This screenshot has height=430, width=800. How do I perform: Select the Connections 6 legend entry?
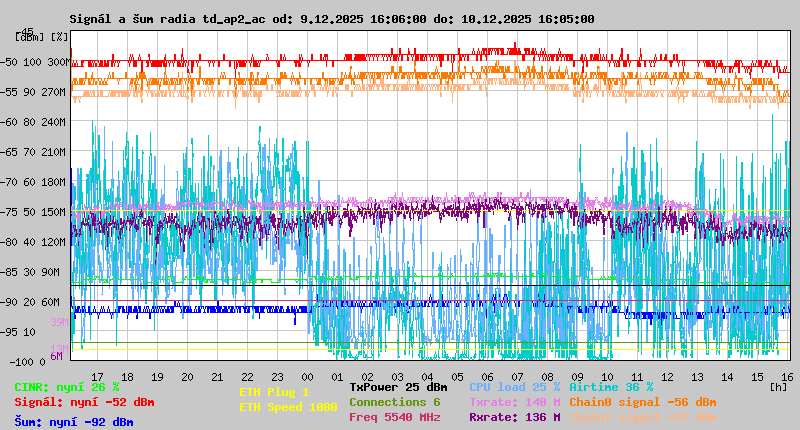pos(394,401)
